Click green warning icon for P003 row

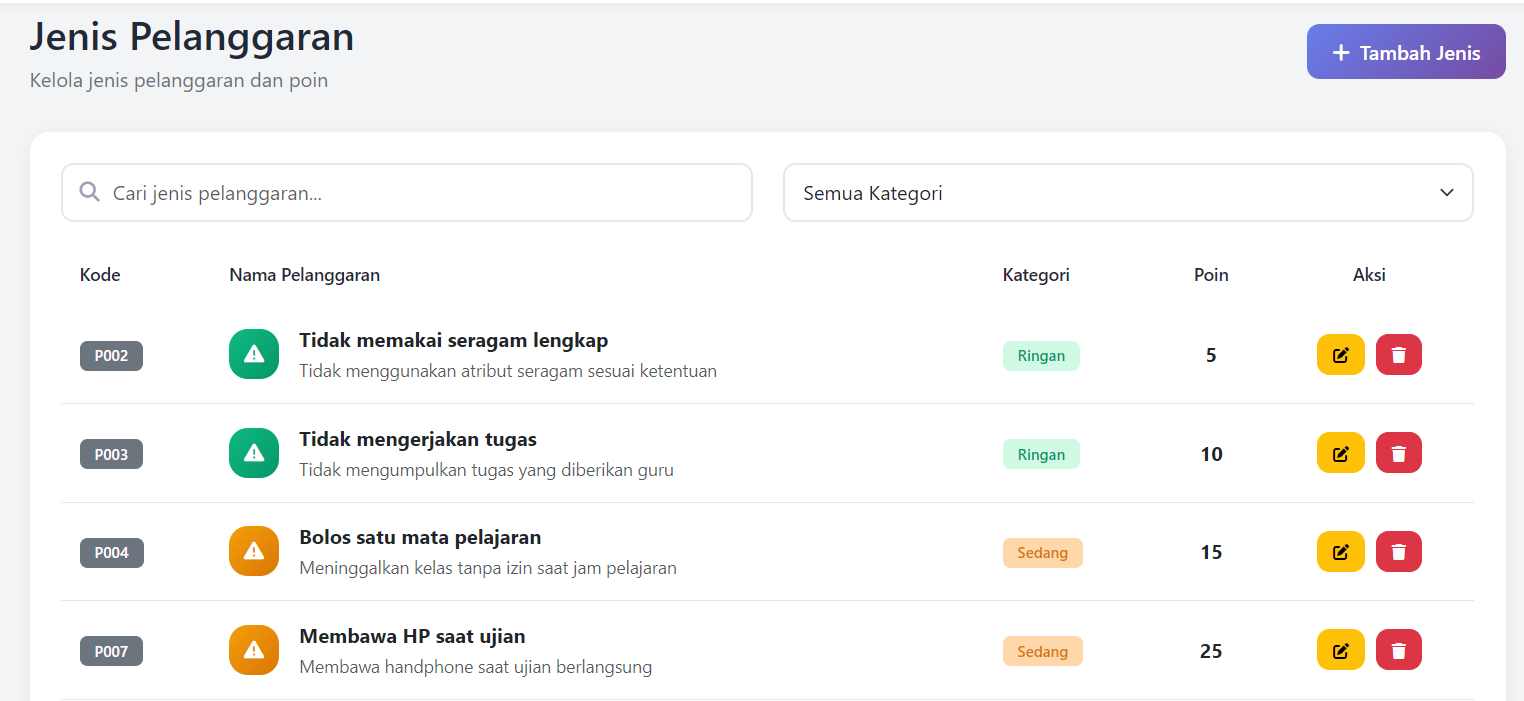click(x=254, y=453)
